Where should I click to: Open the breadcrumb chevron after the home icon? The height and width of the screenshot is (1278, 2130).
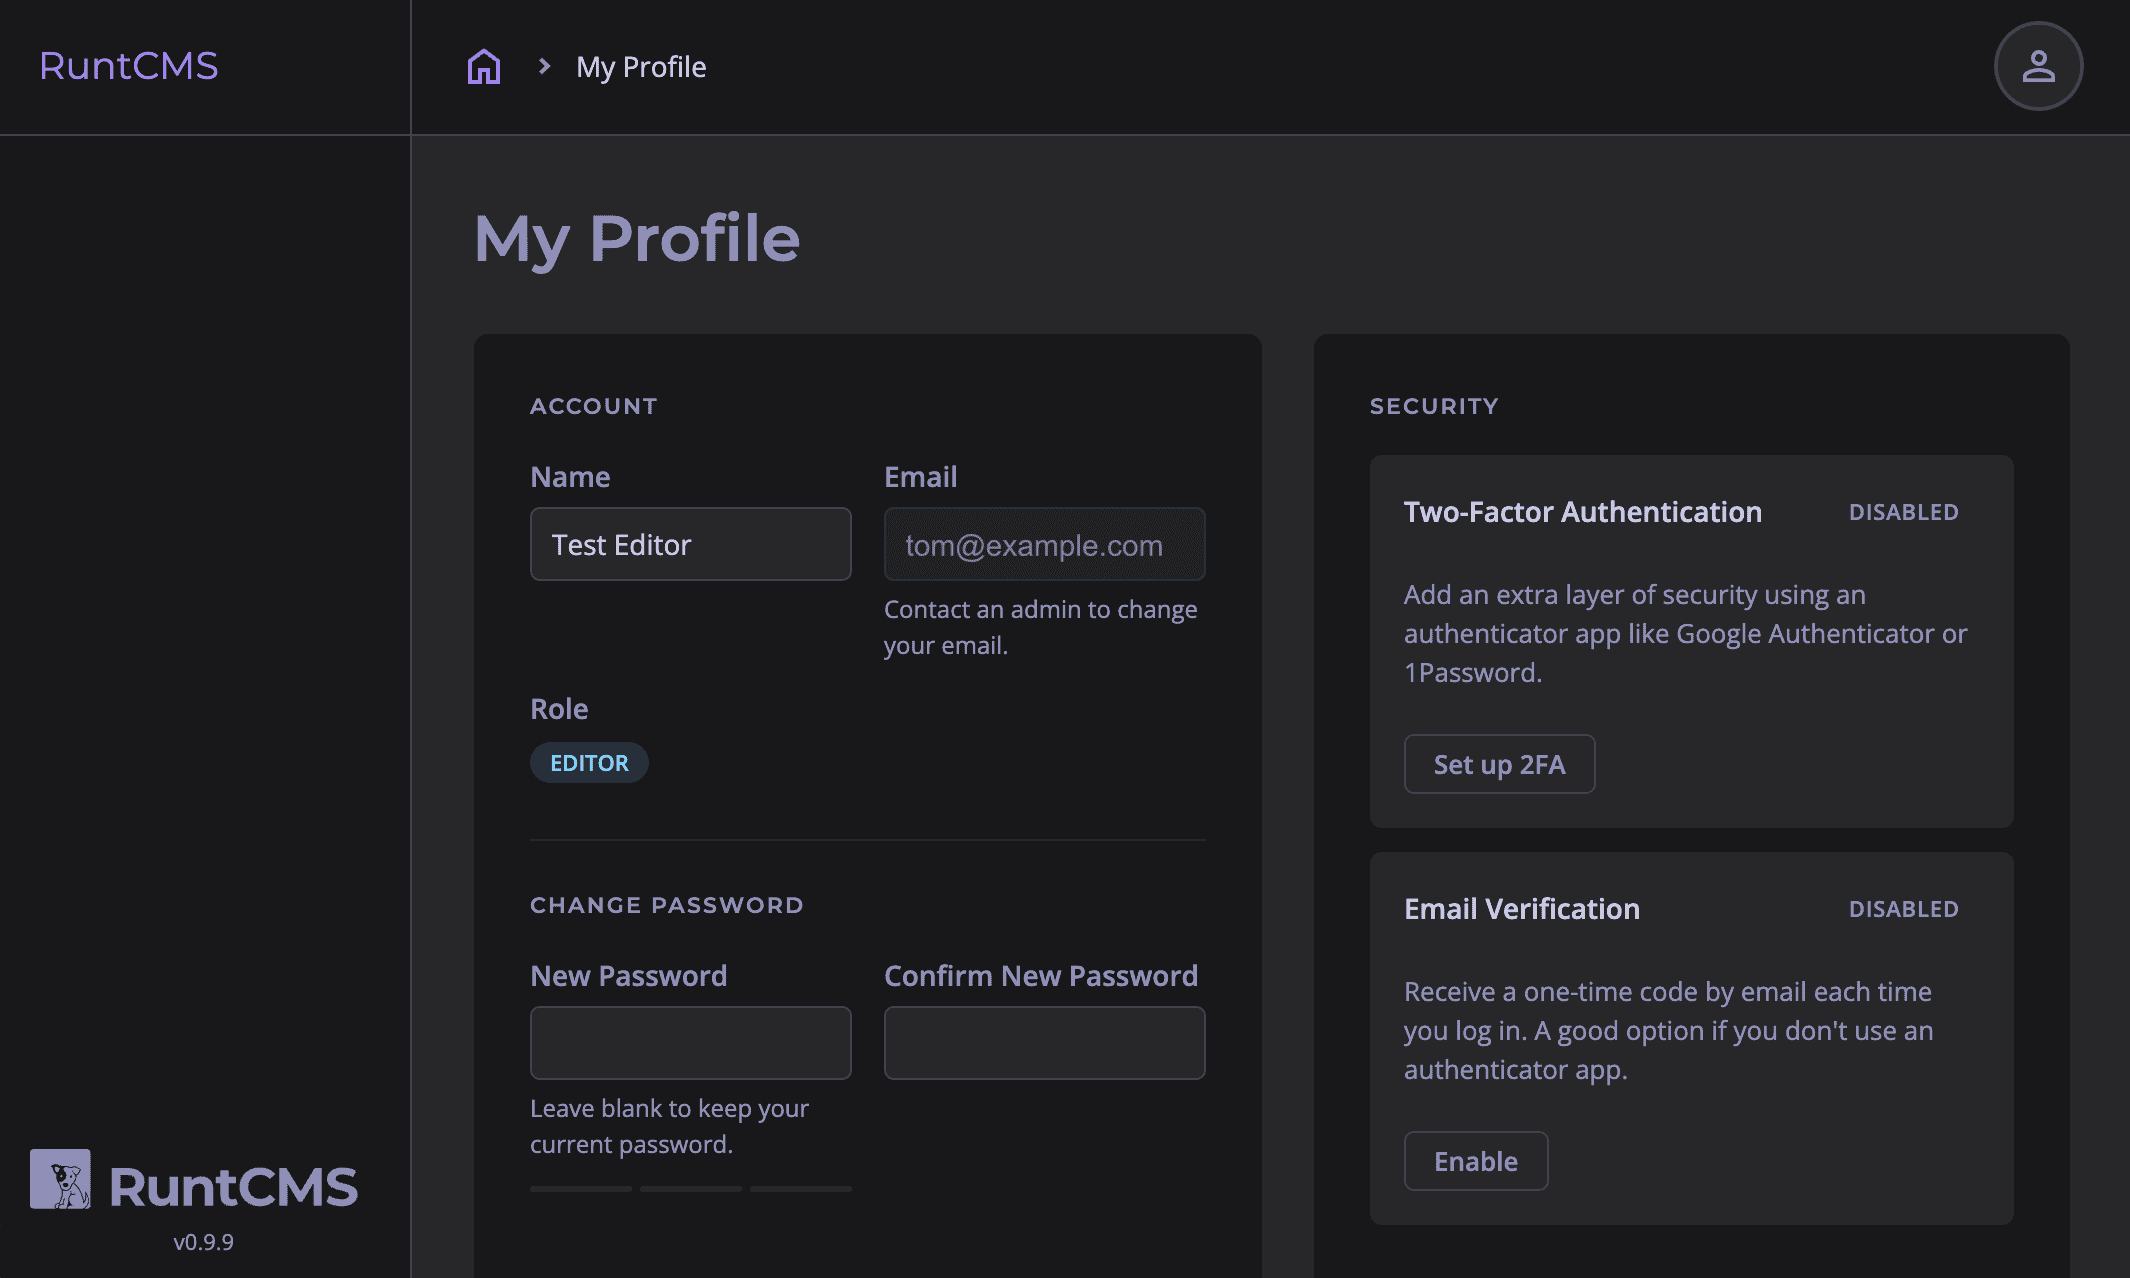(x=543, y=65)
